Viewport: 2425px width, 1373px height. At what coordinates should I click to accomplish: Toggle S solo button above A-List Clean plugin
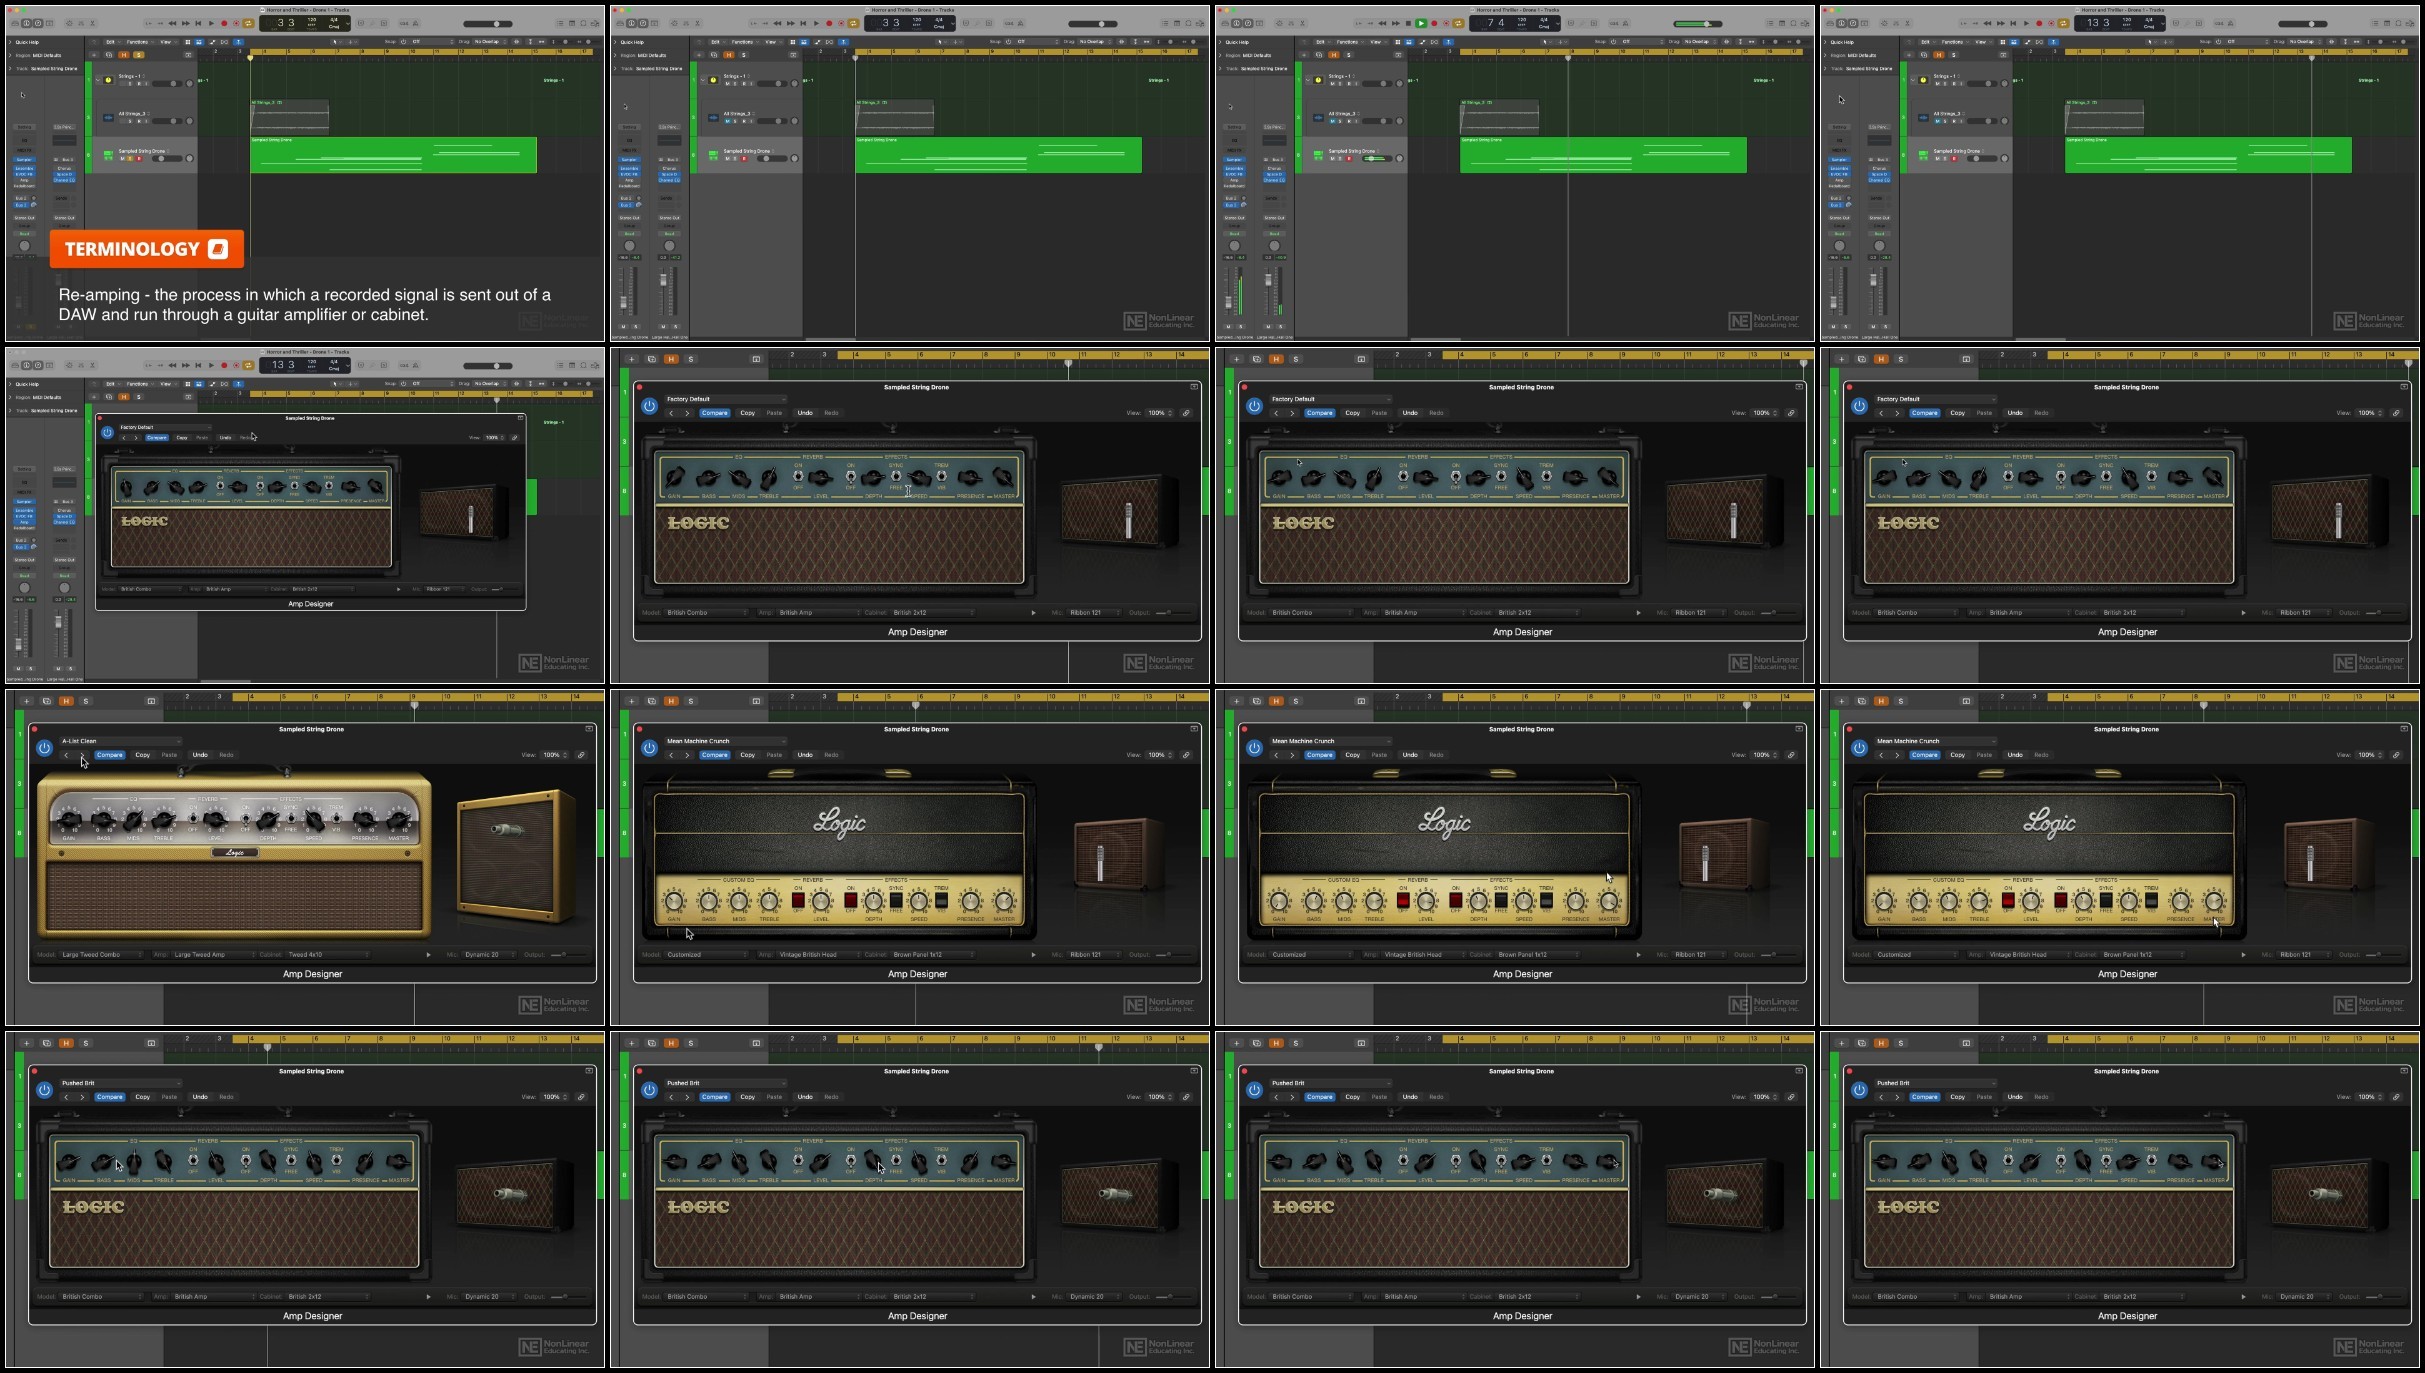coord(86,701)
